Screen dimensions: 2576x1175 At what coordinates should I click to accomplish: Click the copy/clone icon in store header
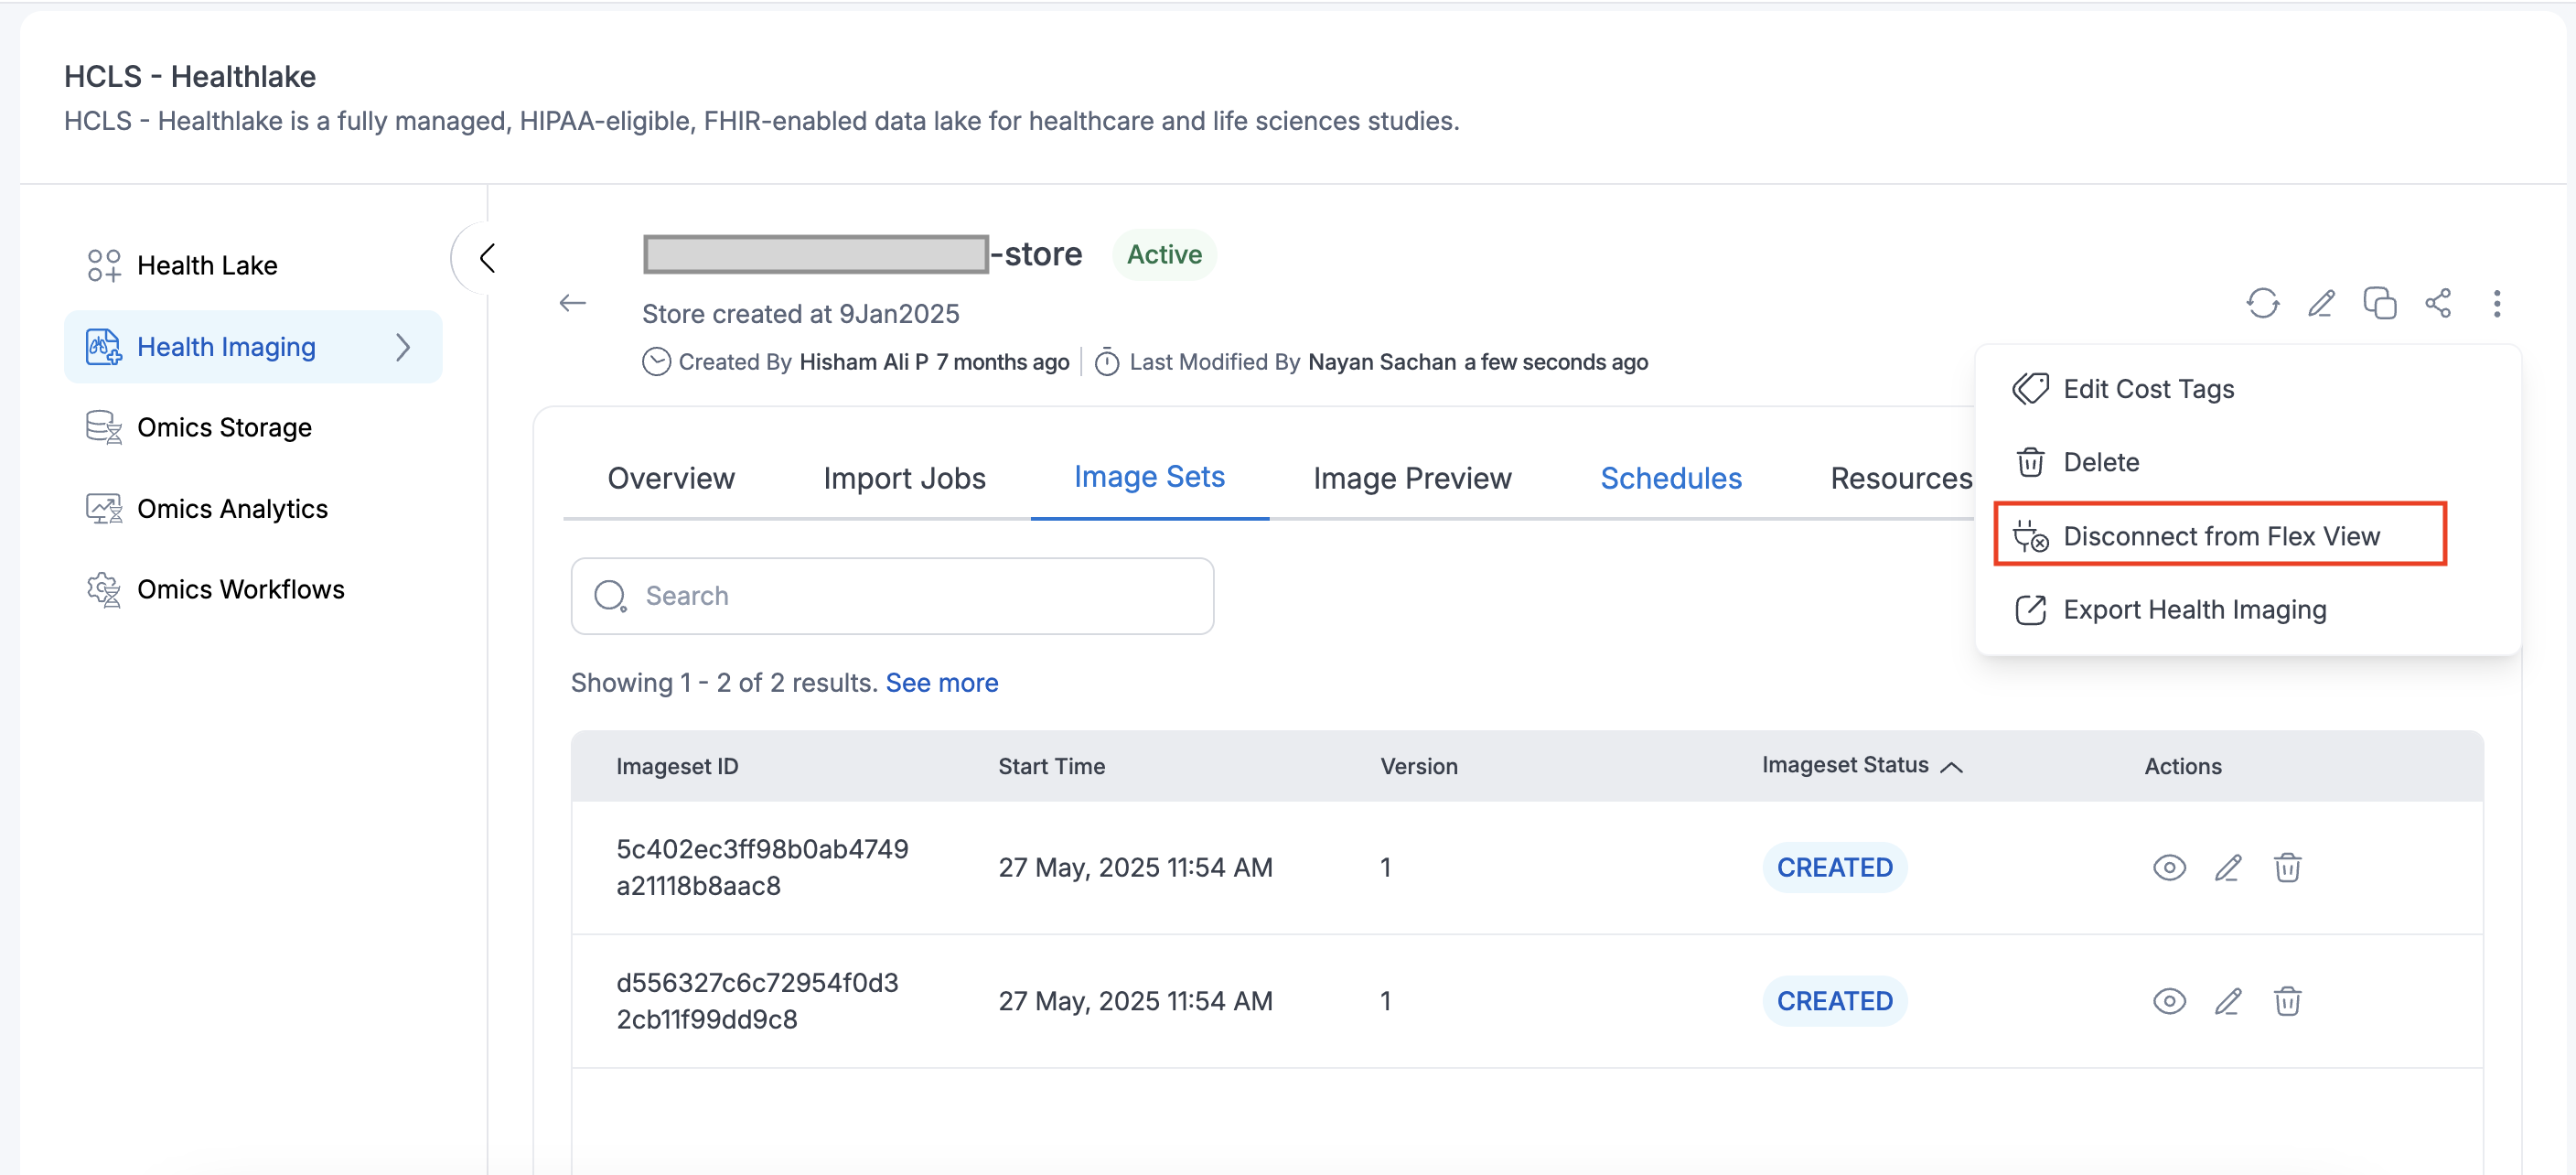(x=2379, y=303)
